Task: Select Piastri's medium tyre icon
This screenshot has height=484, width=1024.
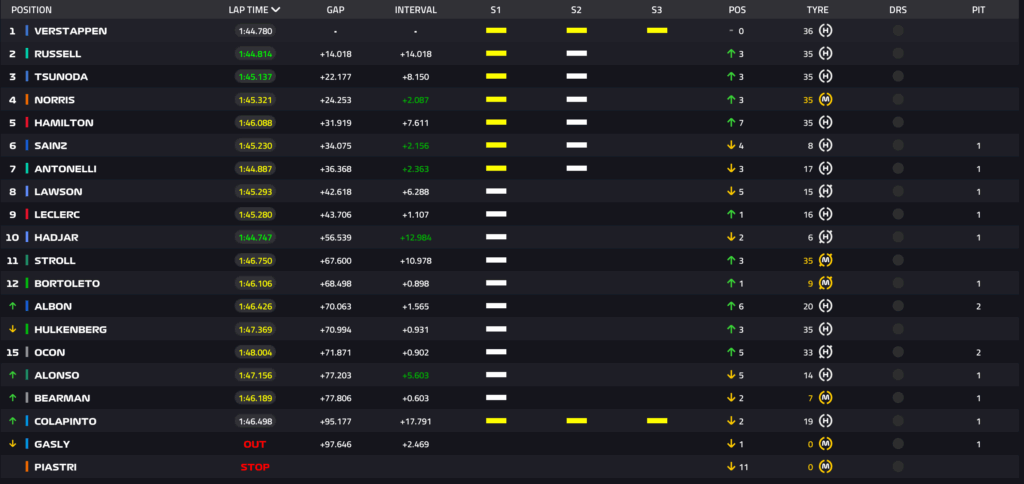Action: point(826,467)
